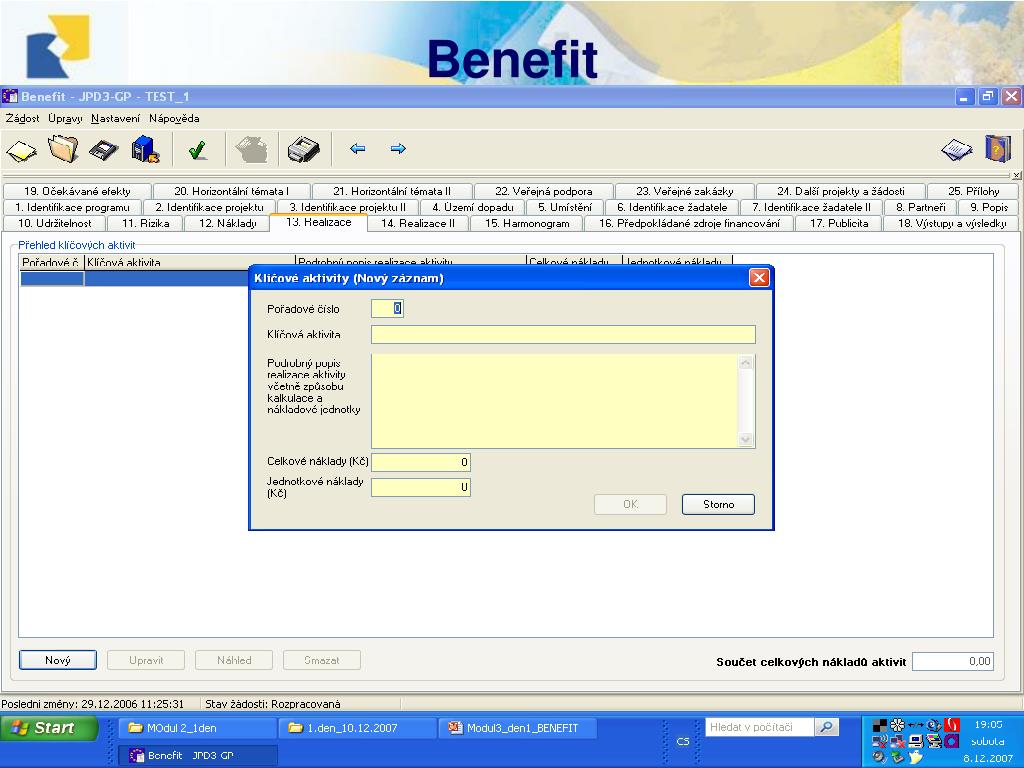1024x768 pixels.
Task: Switch to Modul3_den1_BENEFIT taskbar item
Action: (517, 728)
